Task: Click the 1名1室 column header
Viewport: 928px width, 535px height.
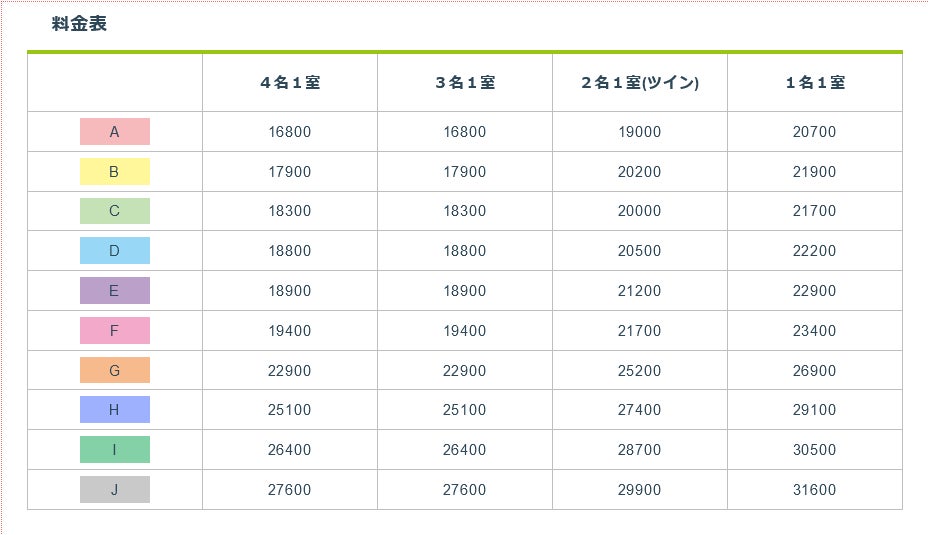Action: pyautogui.click(x=815, y=83)
